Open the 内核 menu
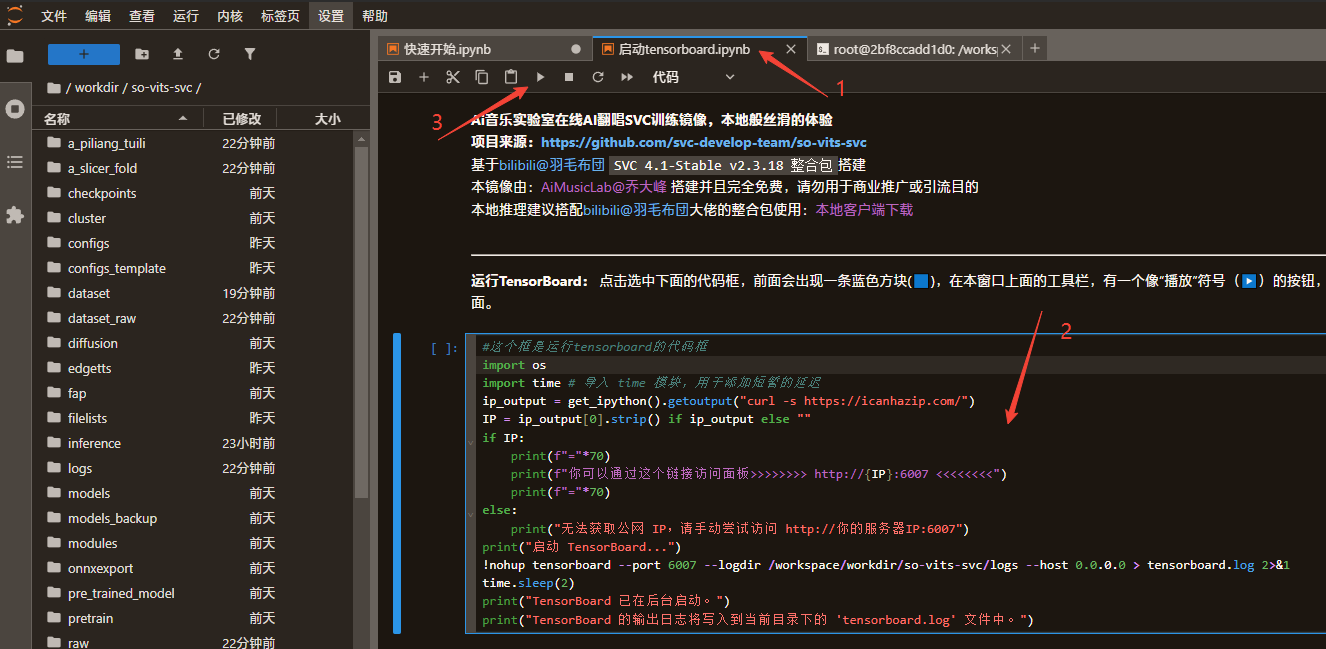This screenshot has width=1326, height=649. coord(230,16)
